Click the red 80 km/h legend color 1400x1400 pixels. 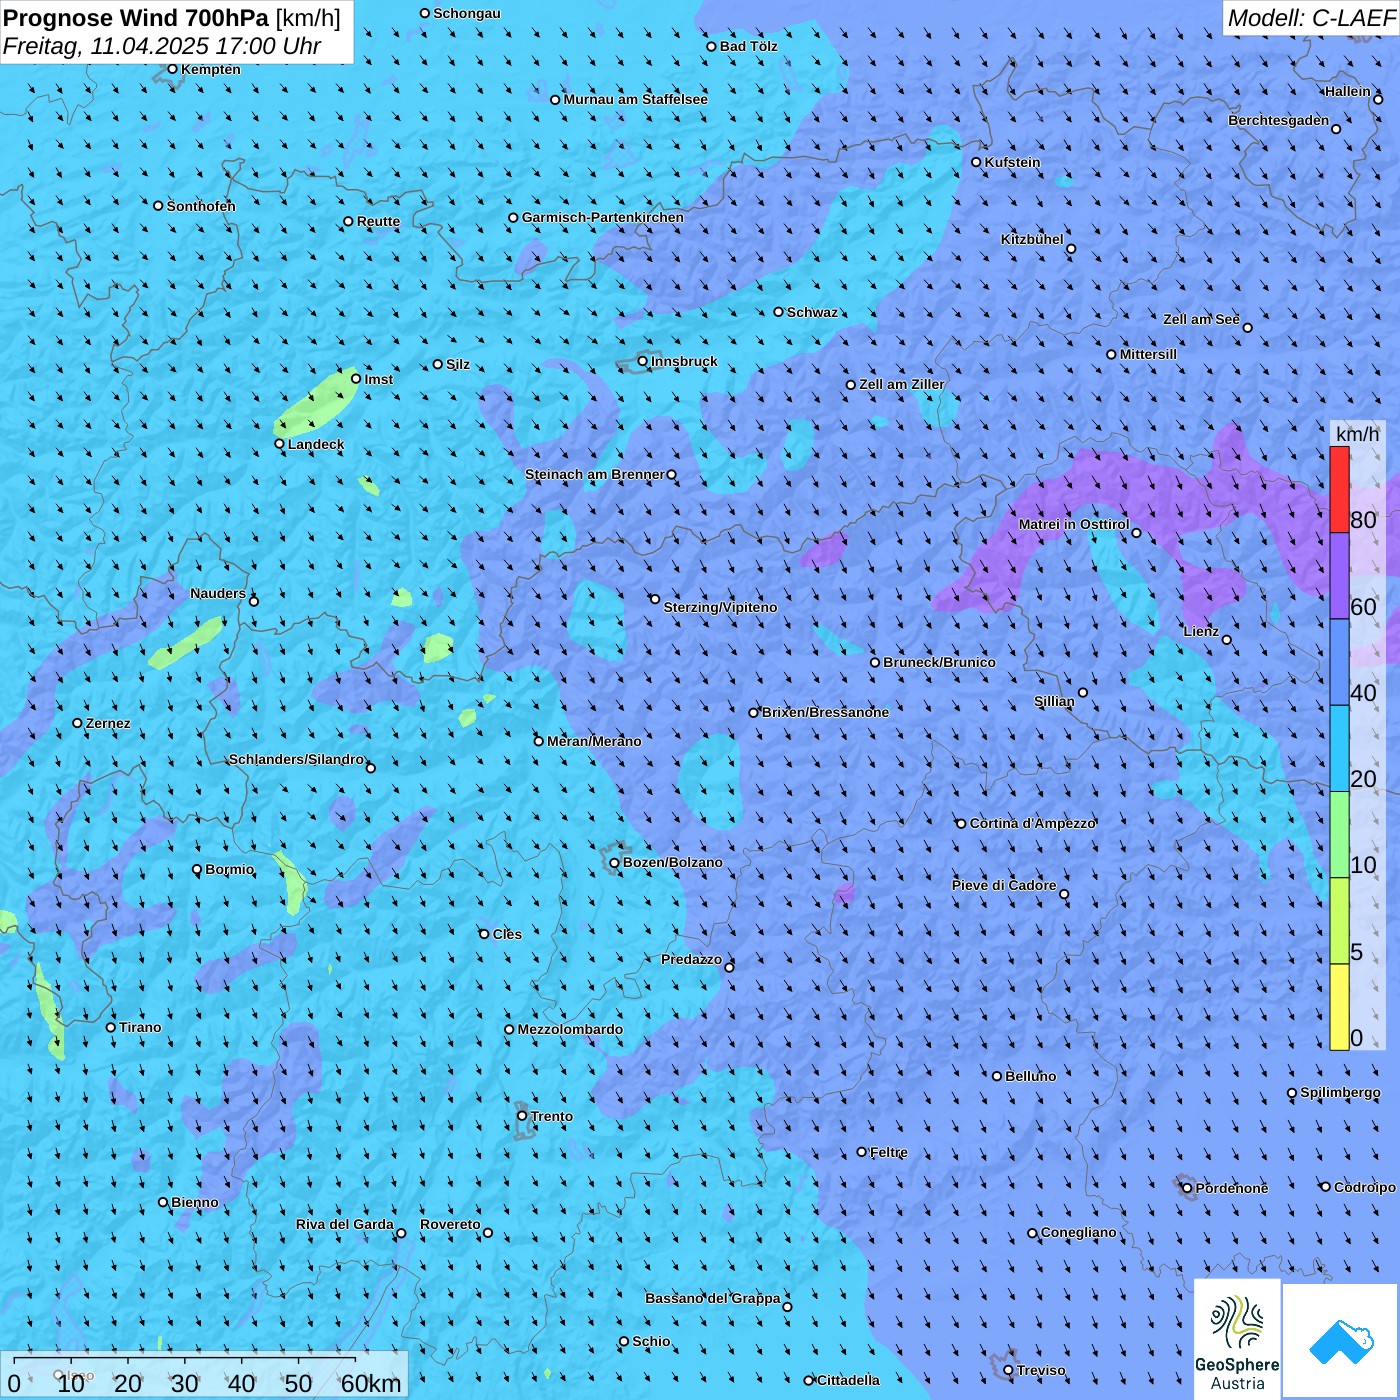1339,490
